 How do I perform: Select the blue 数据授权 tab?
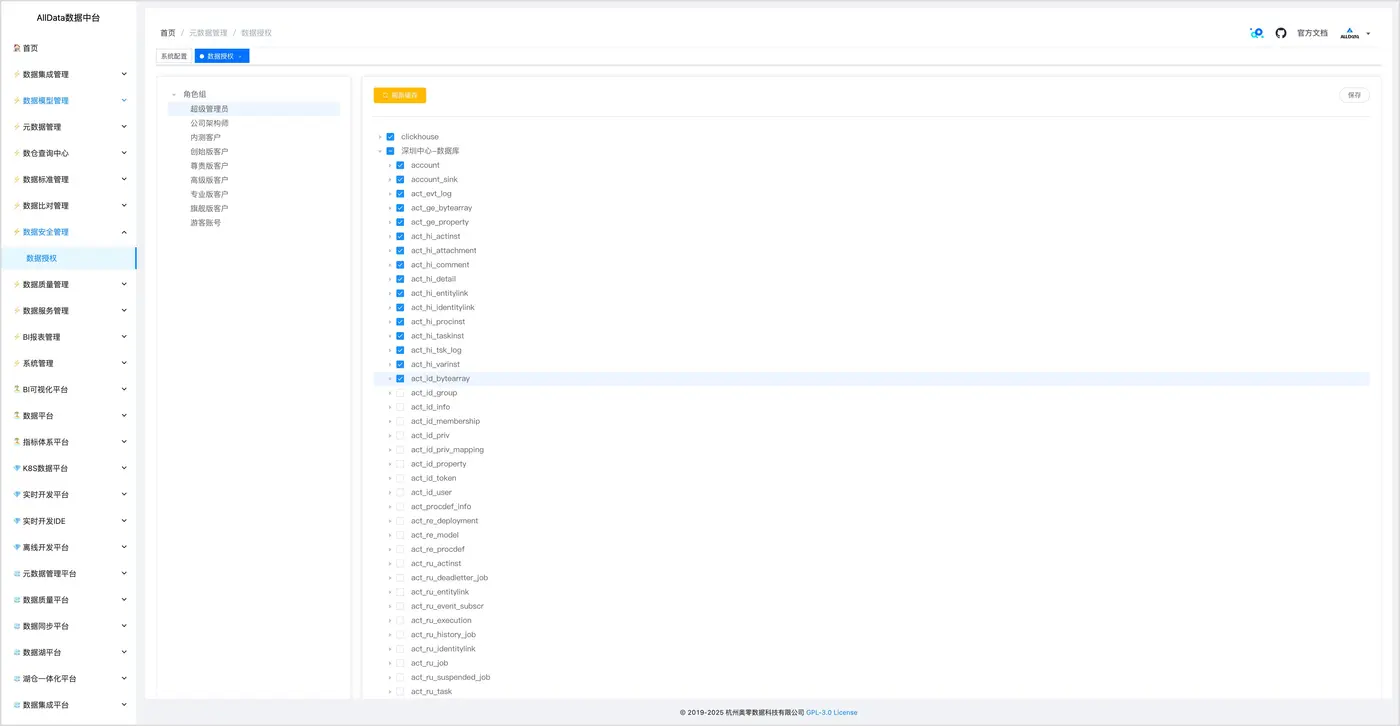point(221,56)
